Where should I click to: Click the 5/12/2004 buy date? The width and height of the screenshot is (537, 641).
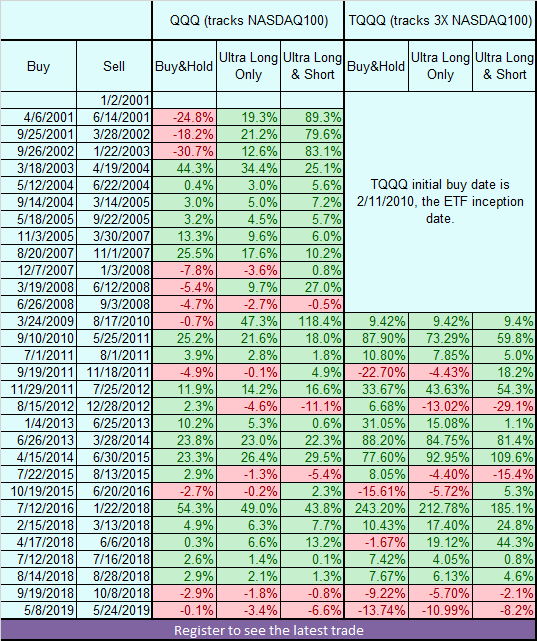click(x=38, y=185)
